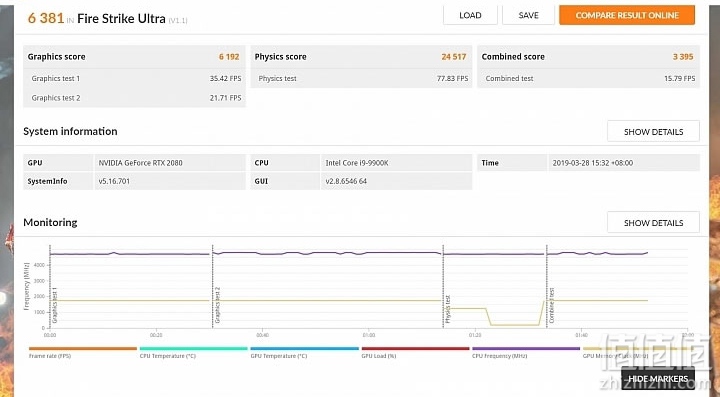The image size is (720, 397).
Task: Click the SAVE button
Action: (x=529, y=15)
